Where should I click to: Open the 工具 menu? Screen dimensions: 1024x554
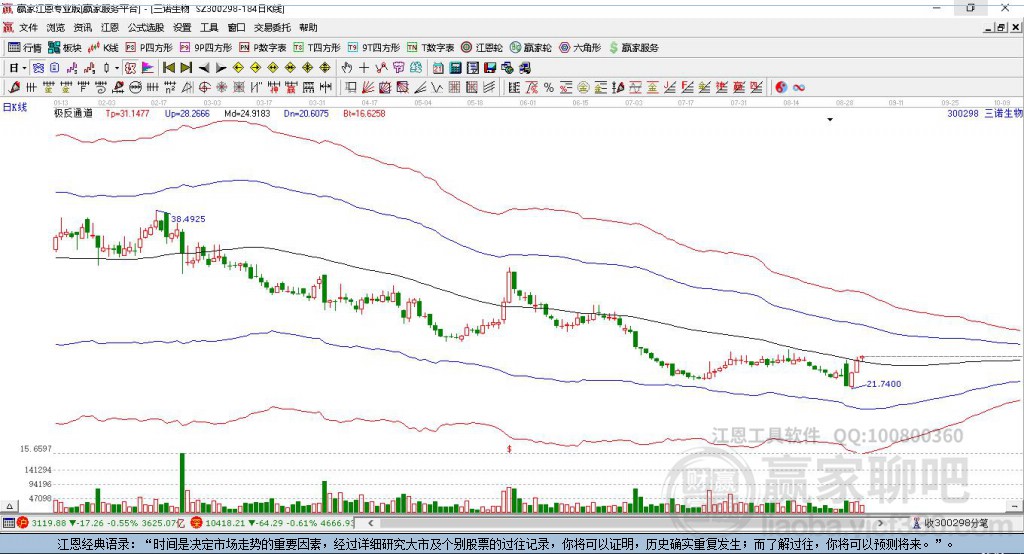(x=209, y=27)
